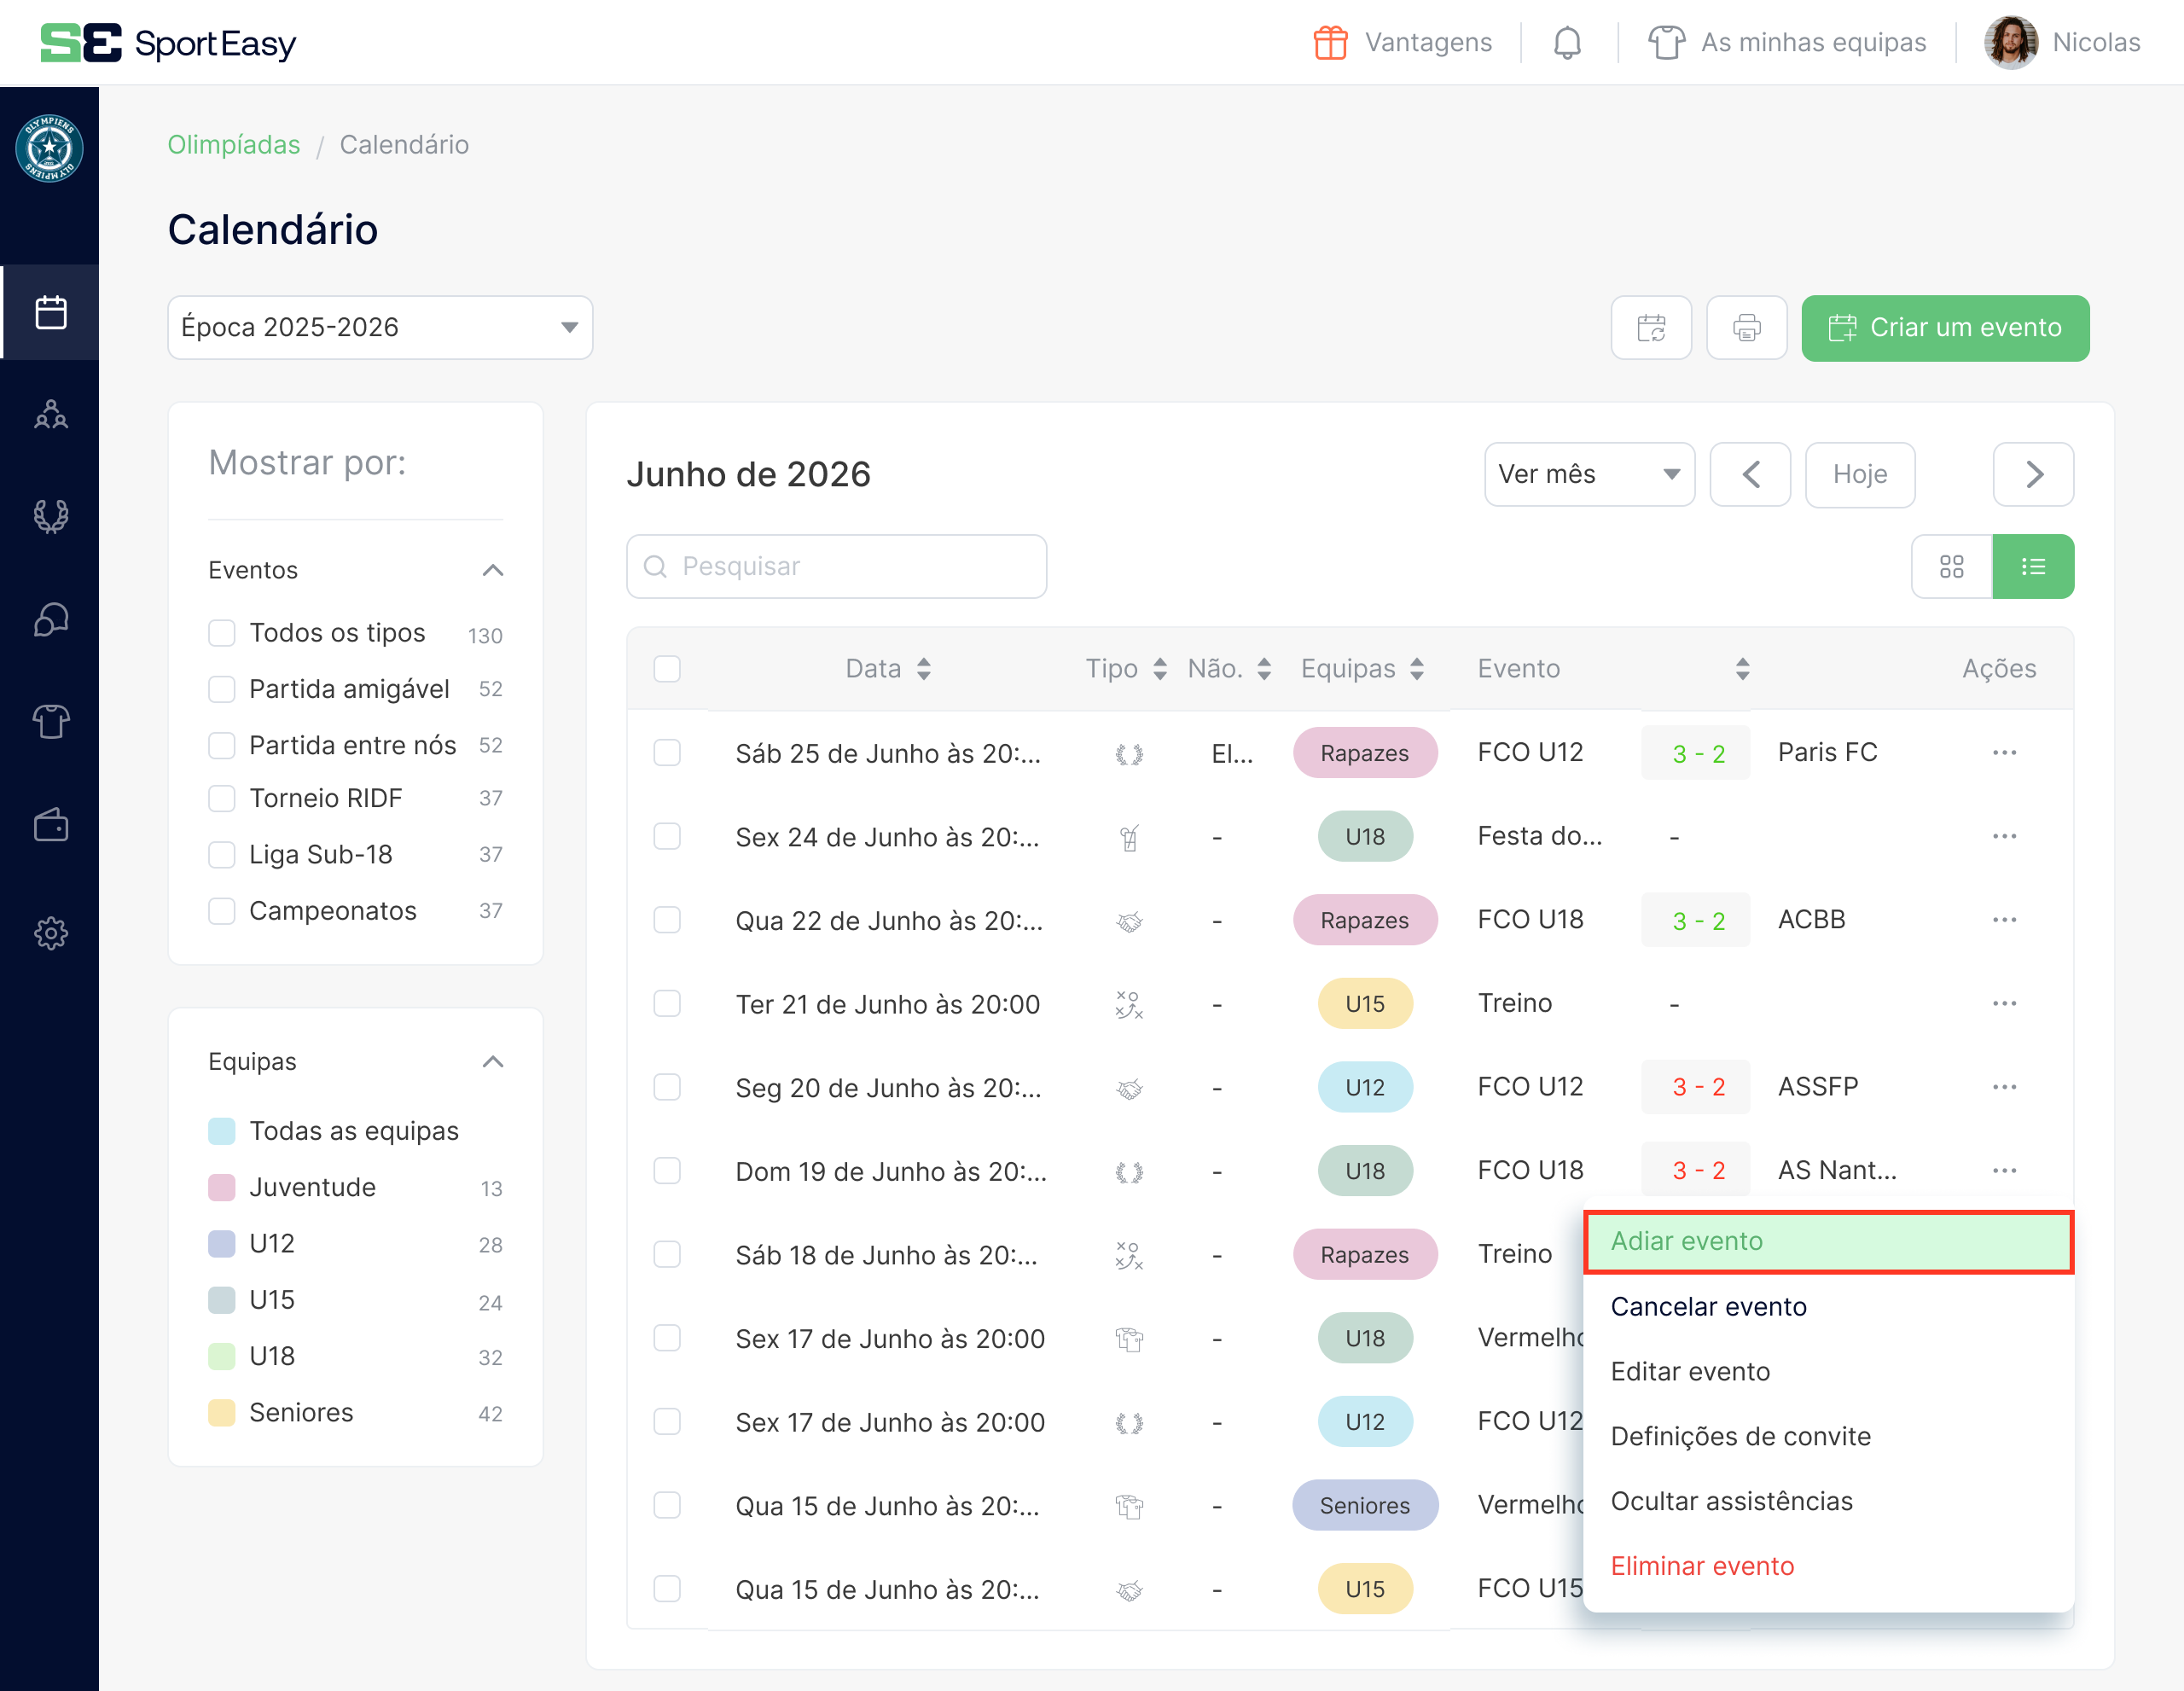Open actions menu for Paris FC row
Screen dimensions: 2184x1691
[x=2004, y=752]
